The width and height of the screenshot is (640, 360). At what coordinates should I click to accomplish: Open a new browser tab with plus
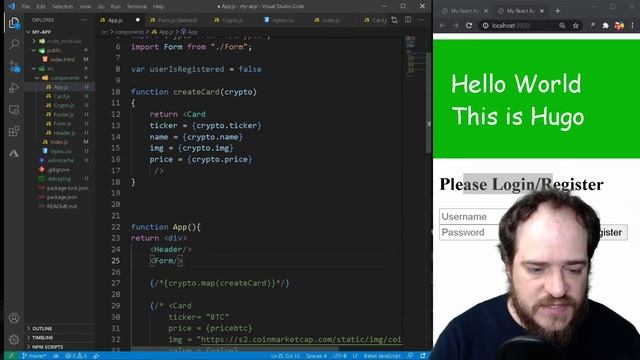558,11
